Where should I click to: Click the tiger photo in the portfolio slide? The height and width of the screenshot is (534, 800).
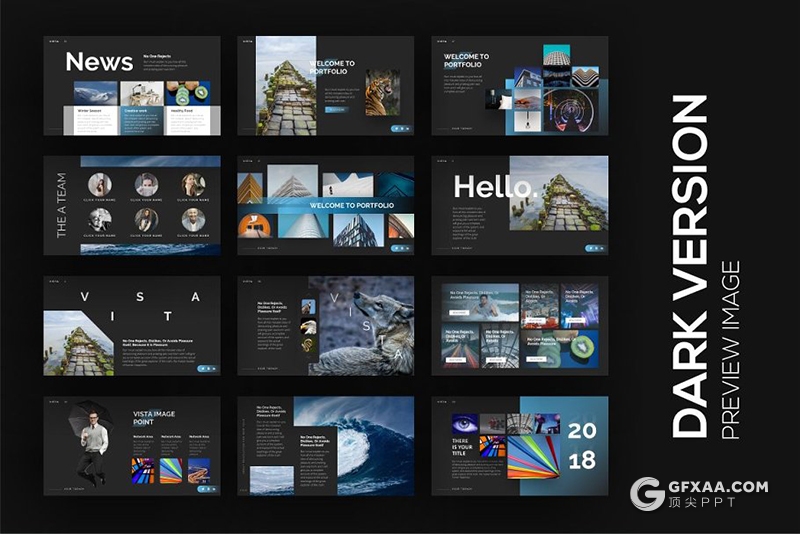(382, 92)
